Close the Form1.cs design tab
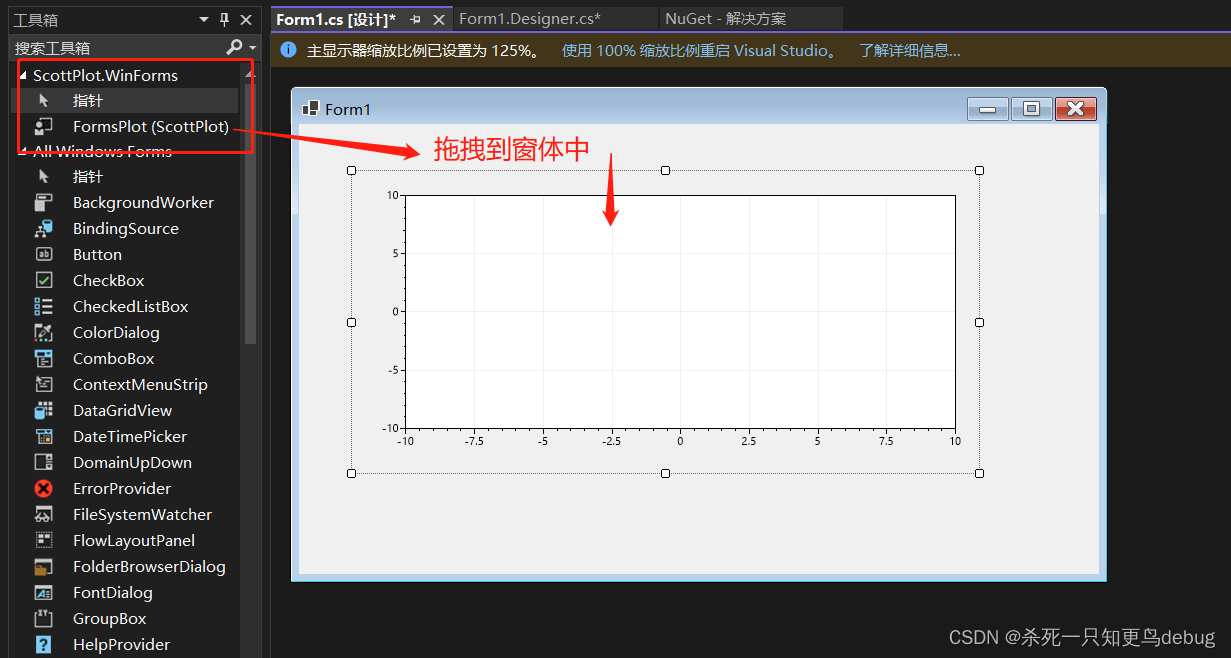This screenshot has height=658, width=1231. [438, 19]
